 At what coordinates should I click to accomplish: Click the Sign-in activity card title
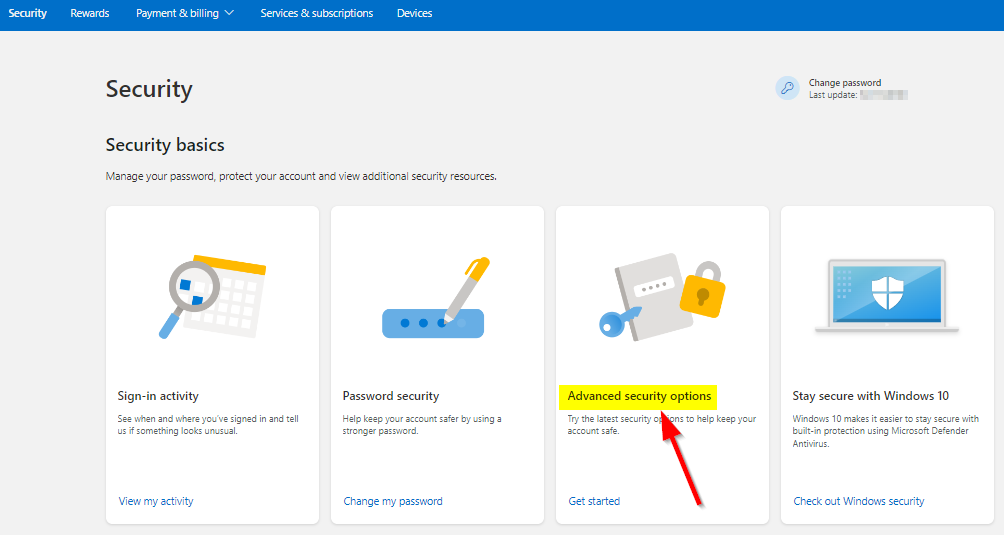(158, 396)
